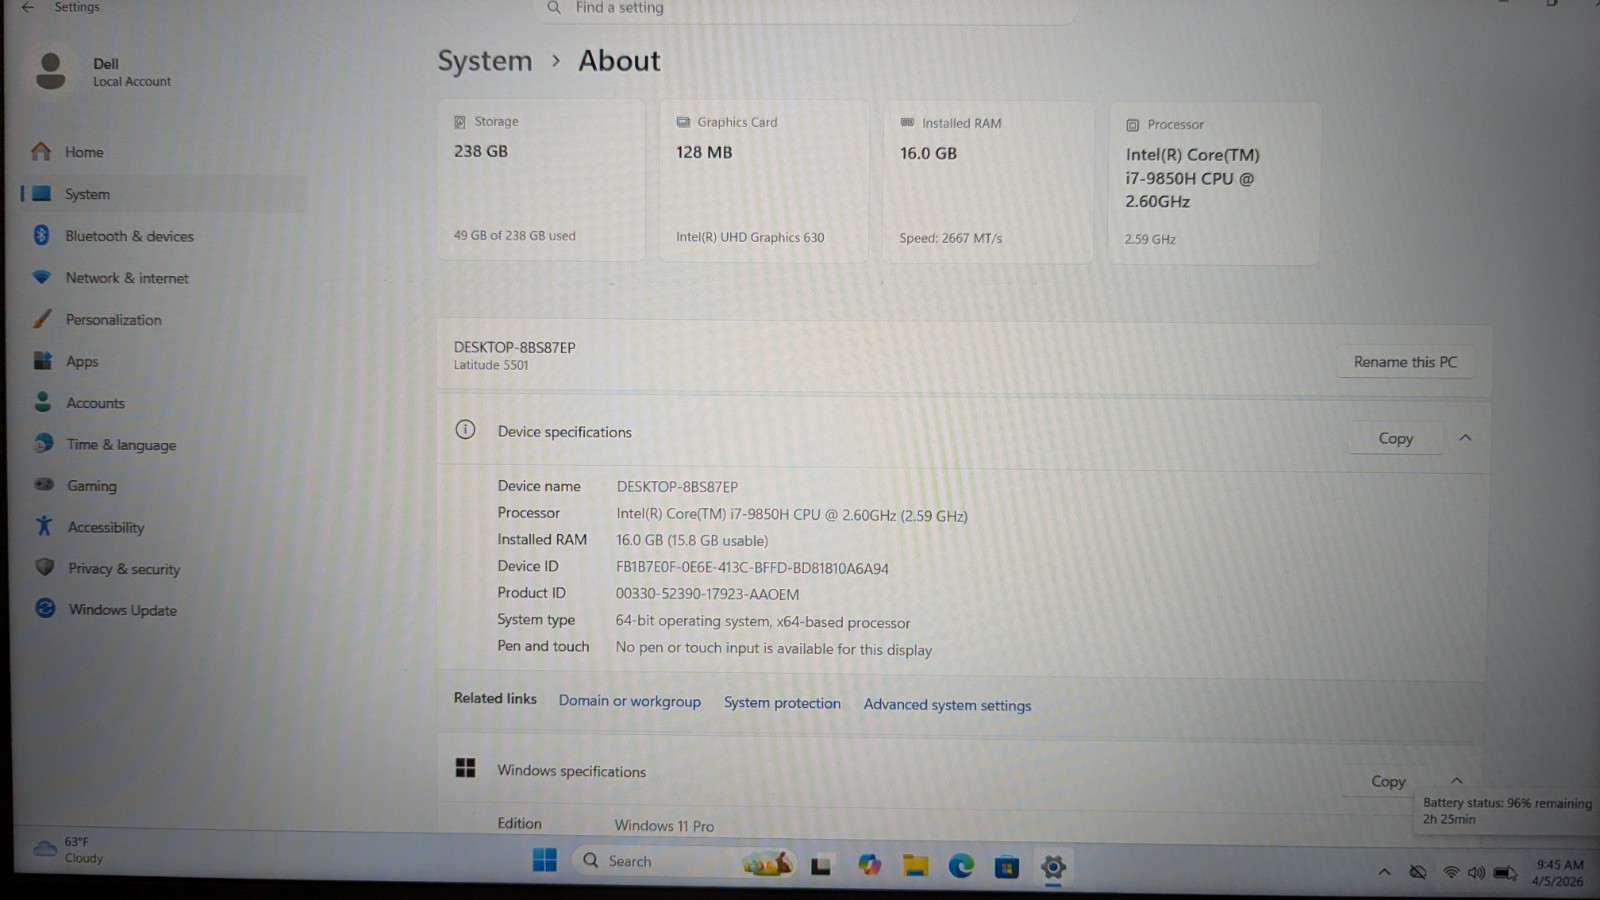This screenshot has width=1600, height=900.
Task: Show hidden icons in system tray
Action: 1384,872
